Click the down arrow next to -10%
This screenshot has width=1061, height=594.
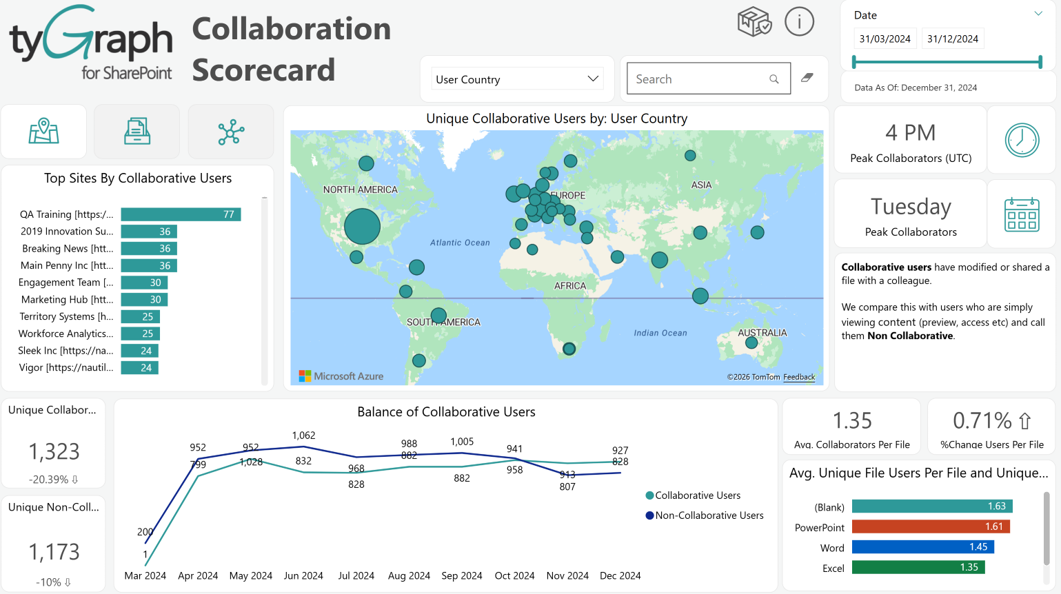68,582
